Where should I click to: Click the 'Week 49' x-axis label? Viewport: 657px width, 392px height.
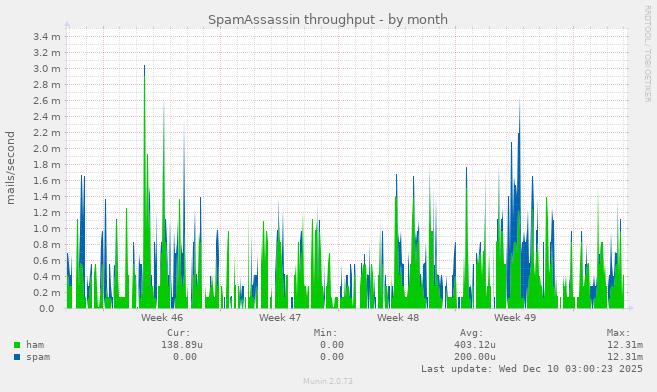pos(515,317)
